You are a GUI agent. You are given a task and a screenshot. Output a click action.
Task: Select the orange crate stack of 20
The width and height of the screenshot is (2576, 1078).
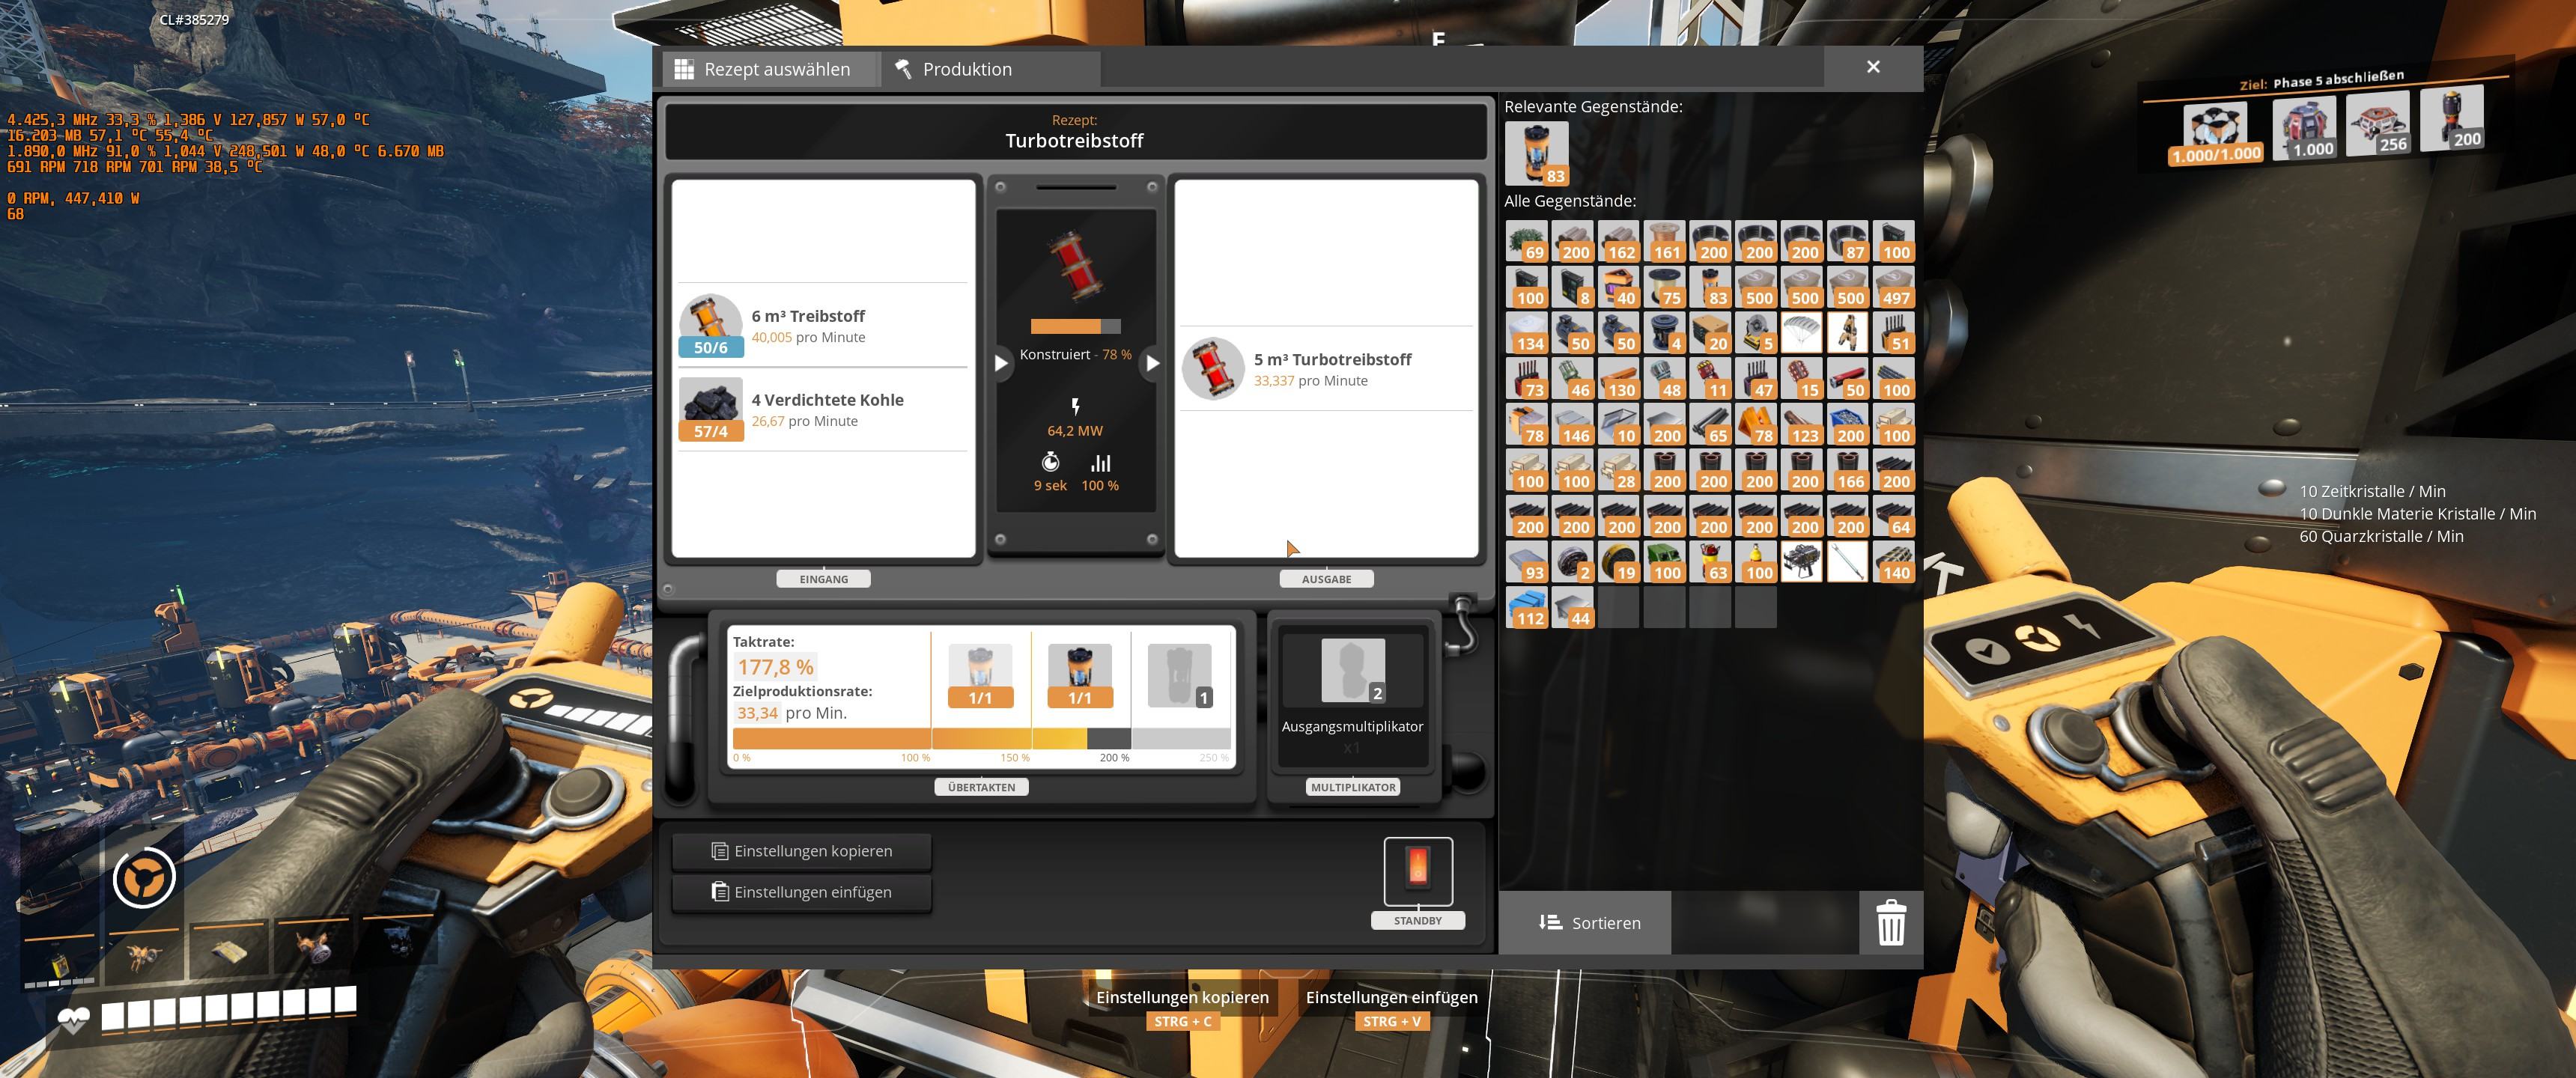(x=1710, y=333)
